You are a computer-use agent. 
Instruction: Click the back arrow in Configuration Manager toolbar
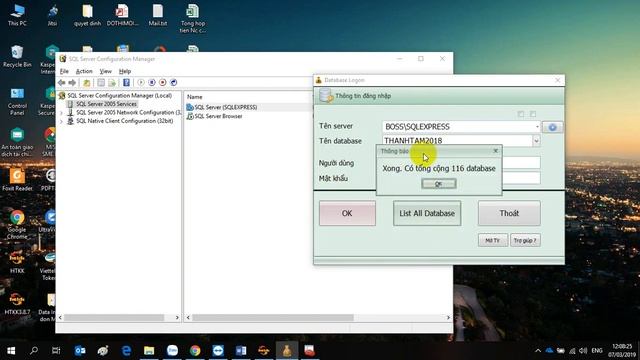[62, 82]
